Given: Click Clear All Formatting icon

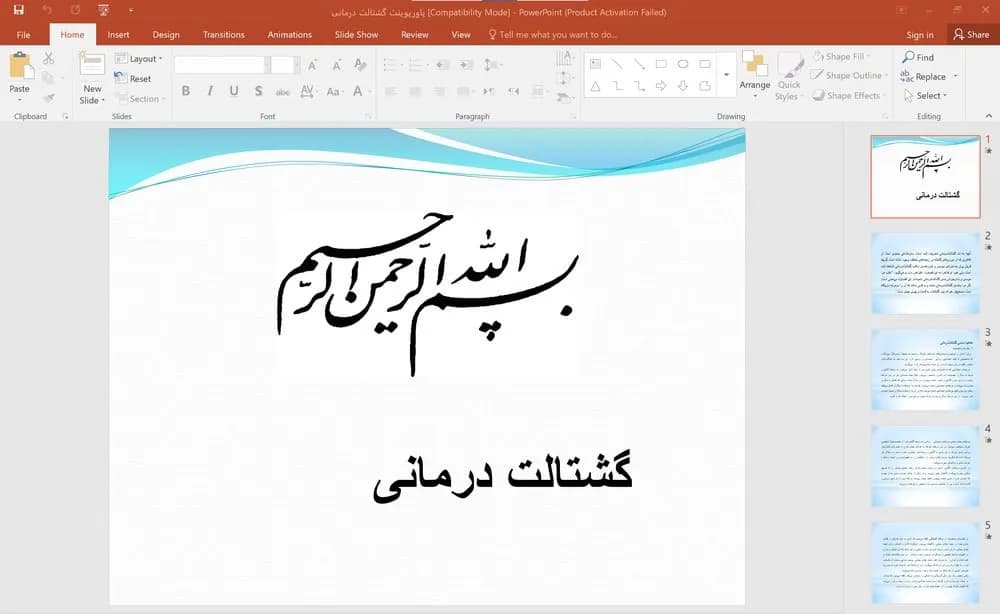Looking at the screenshot, I should (x=360, y=64).
